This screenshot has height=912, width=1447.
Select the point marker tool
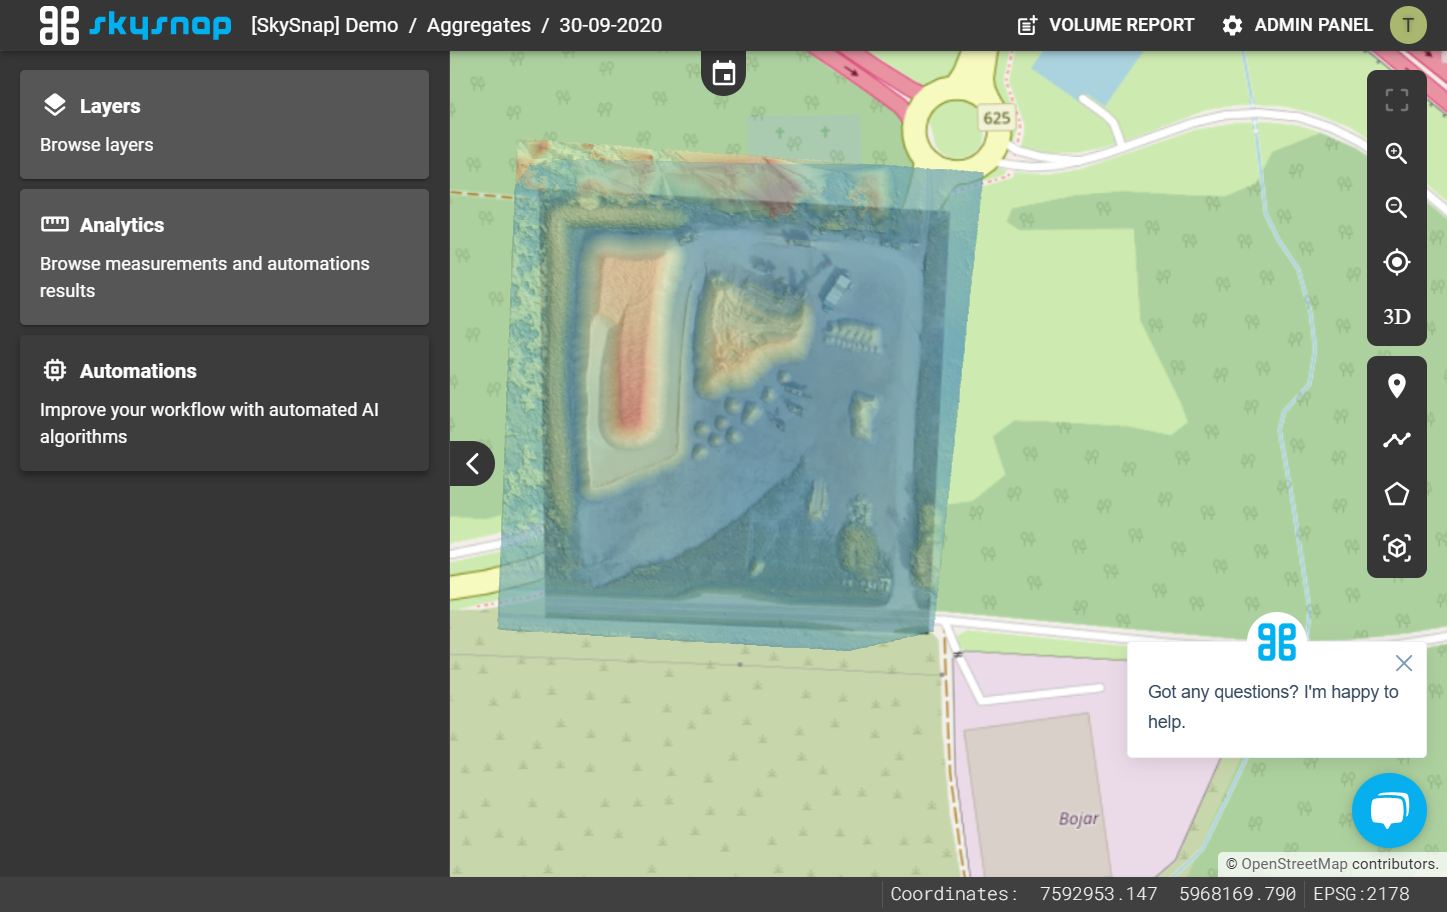point(1397,386)
